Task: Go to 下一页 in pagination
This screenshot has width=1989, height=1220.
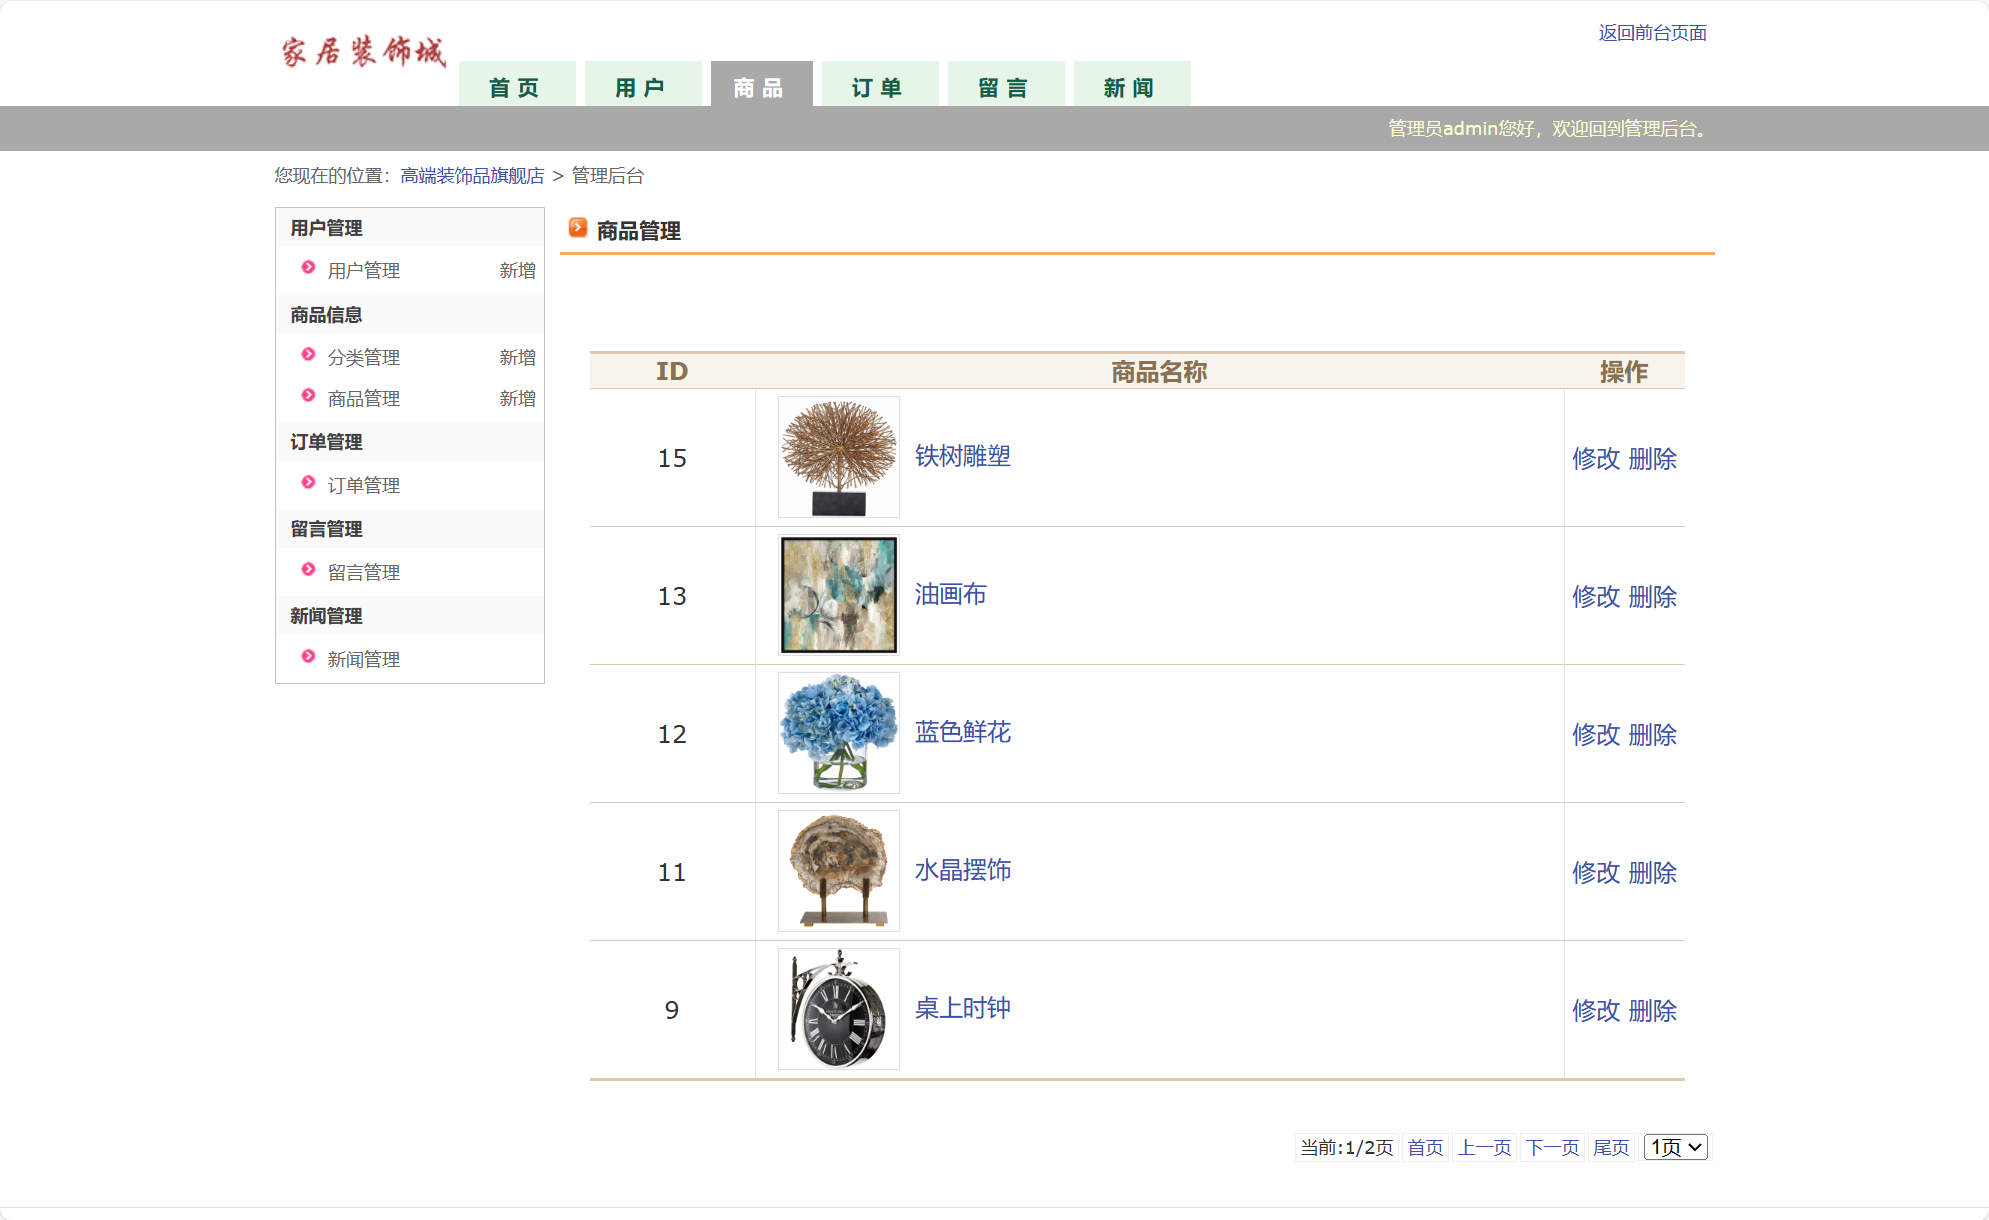Action: (x=1552, y=1147)
